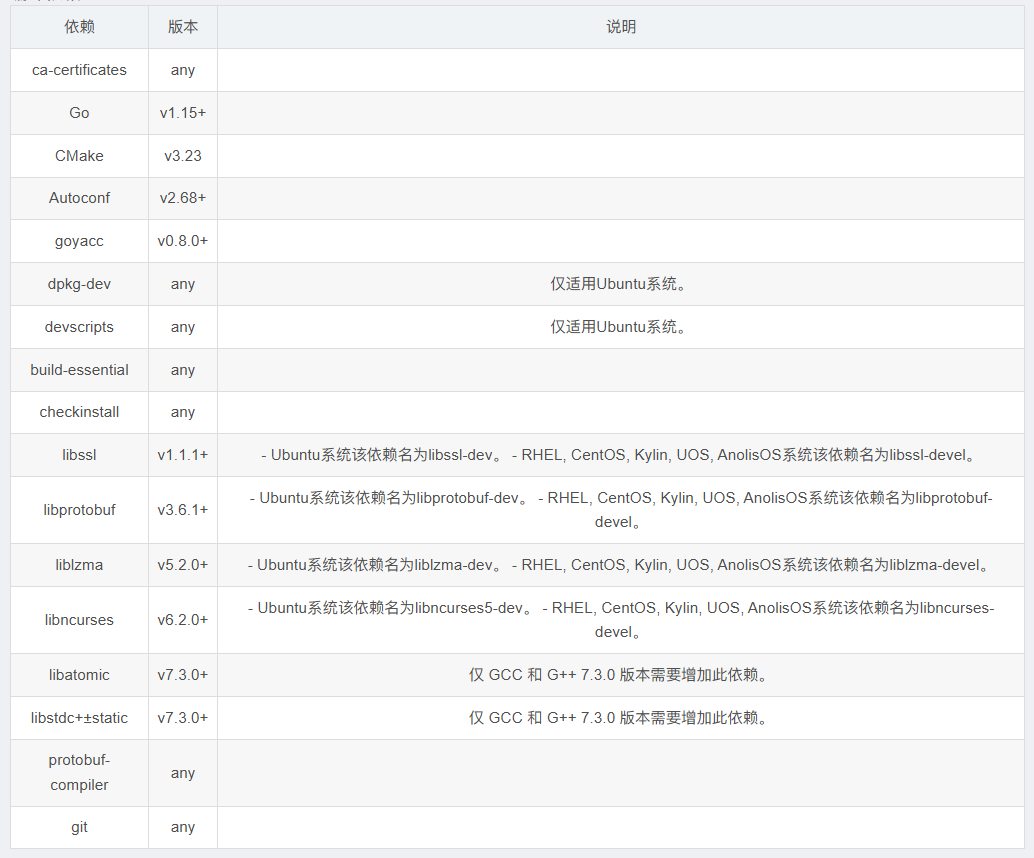1034x858 pixels.
Task: Click the 说明 column header
Action: point(620,27)
